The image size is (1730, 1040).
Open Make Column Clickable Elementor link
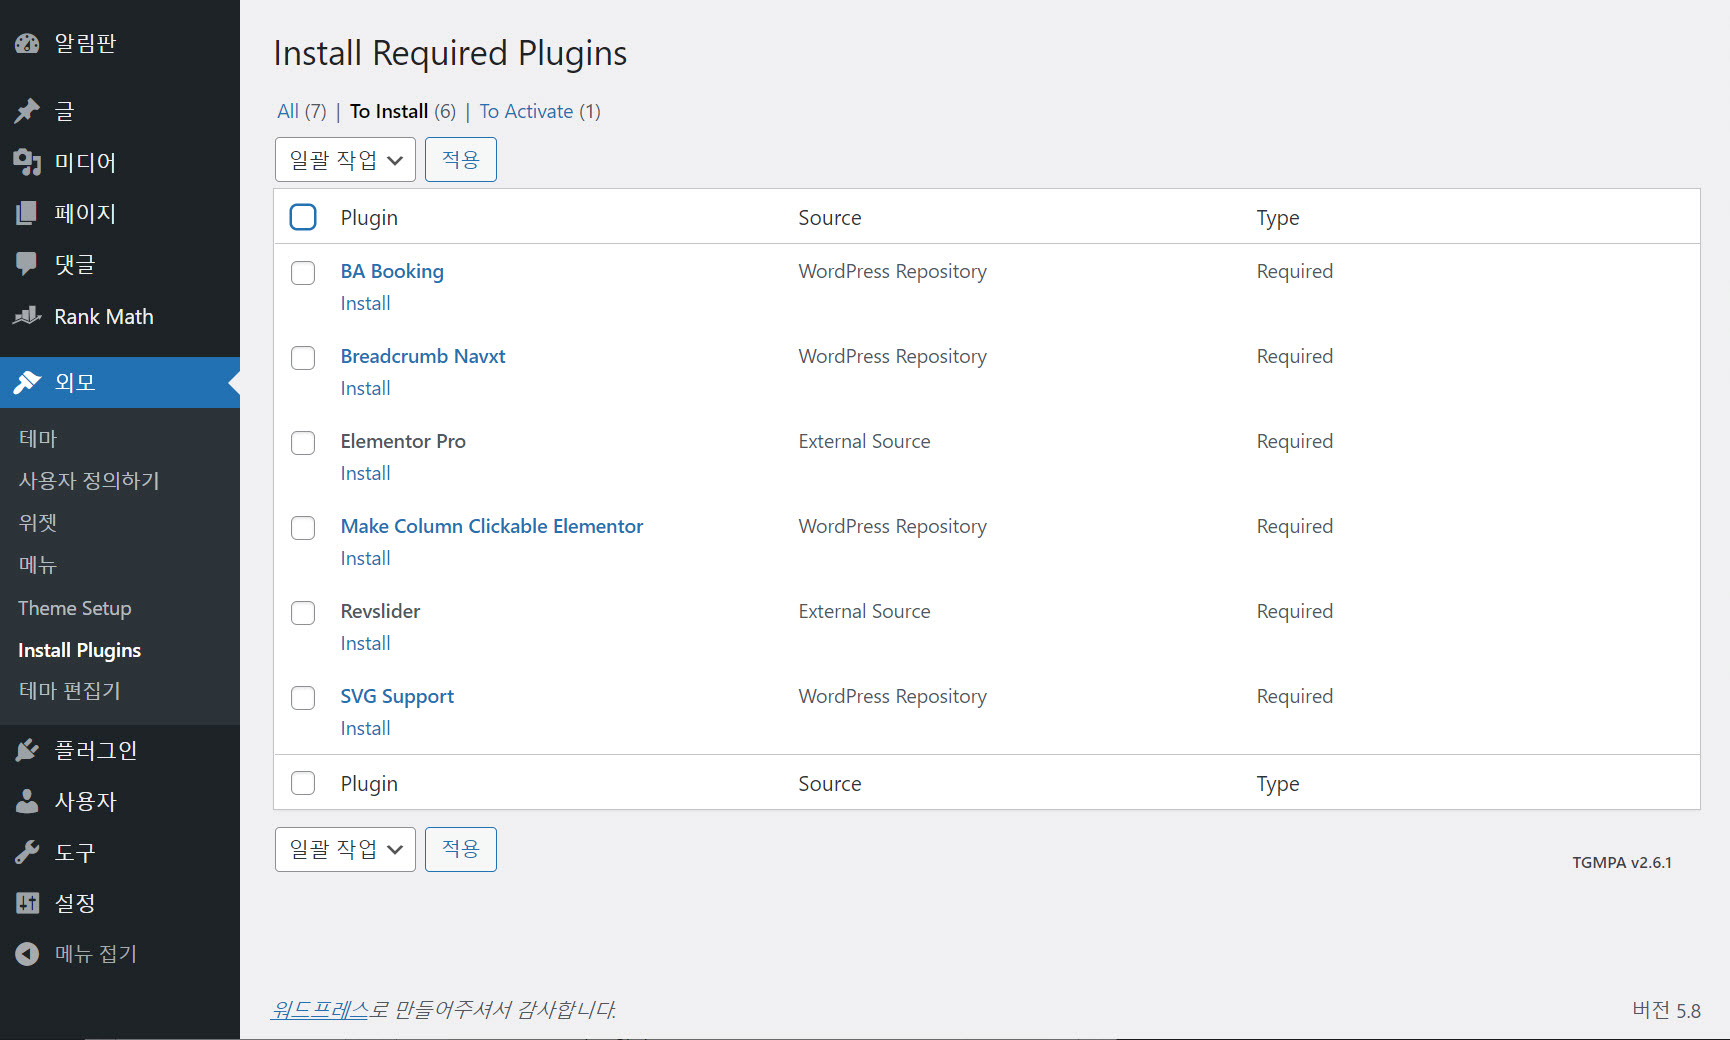point(492,526)
